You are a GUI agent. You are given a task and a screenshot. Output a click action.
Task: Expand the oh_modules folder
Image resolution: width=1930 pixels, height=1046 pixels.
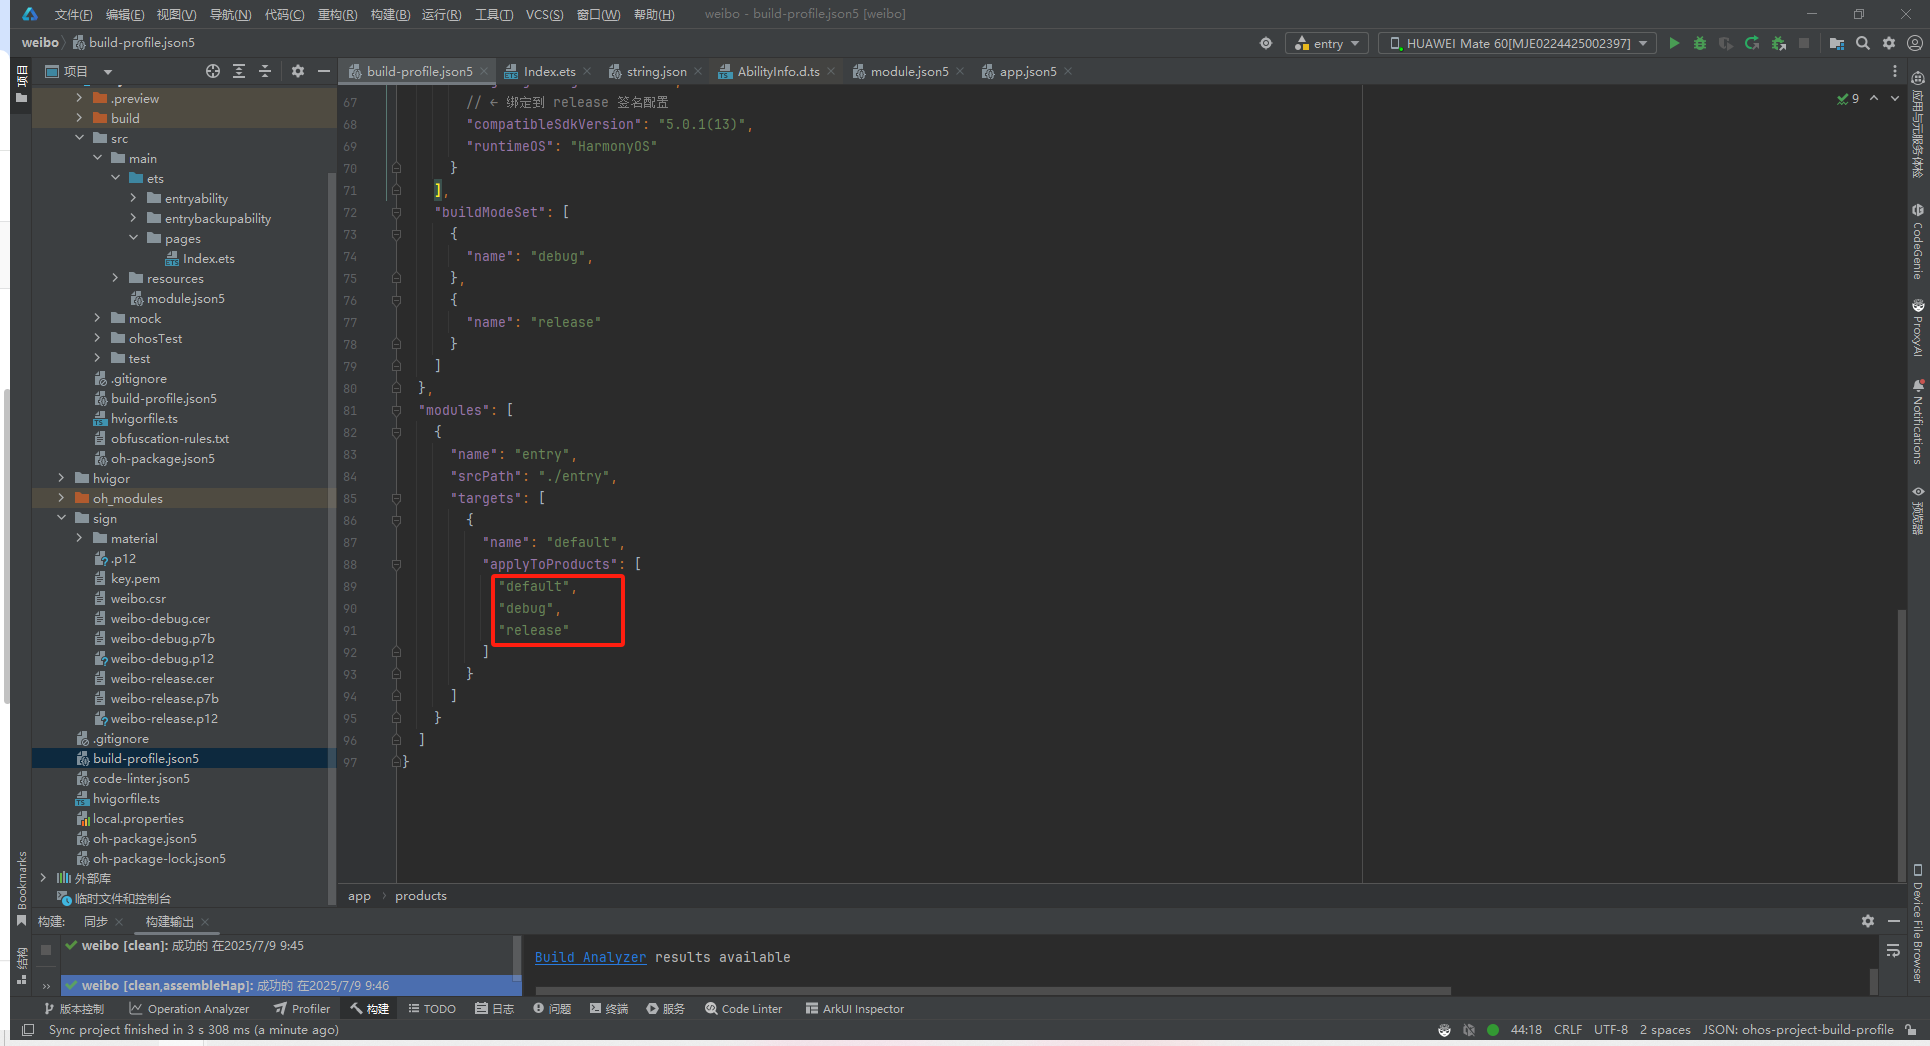[62, 498]
